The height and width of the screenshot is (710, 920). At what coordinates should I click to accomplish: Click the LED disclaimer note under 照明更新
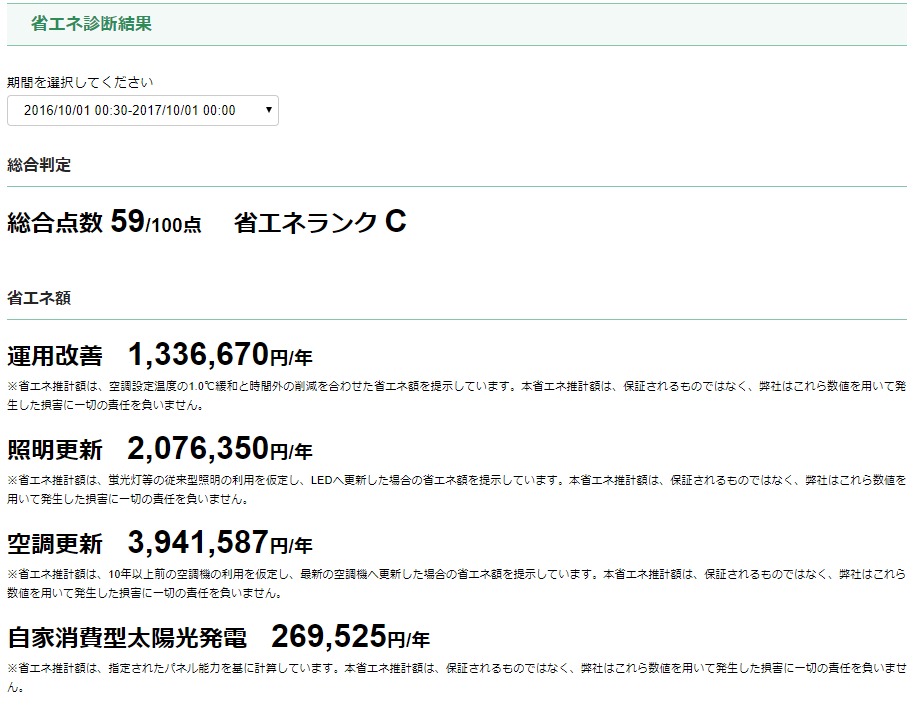point(456,489)
